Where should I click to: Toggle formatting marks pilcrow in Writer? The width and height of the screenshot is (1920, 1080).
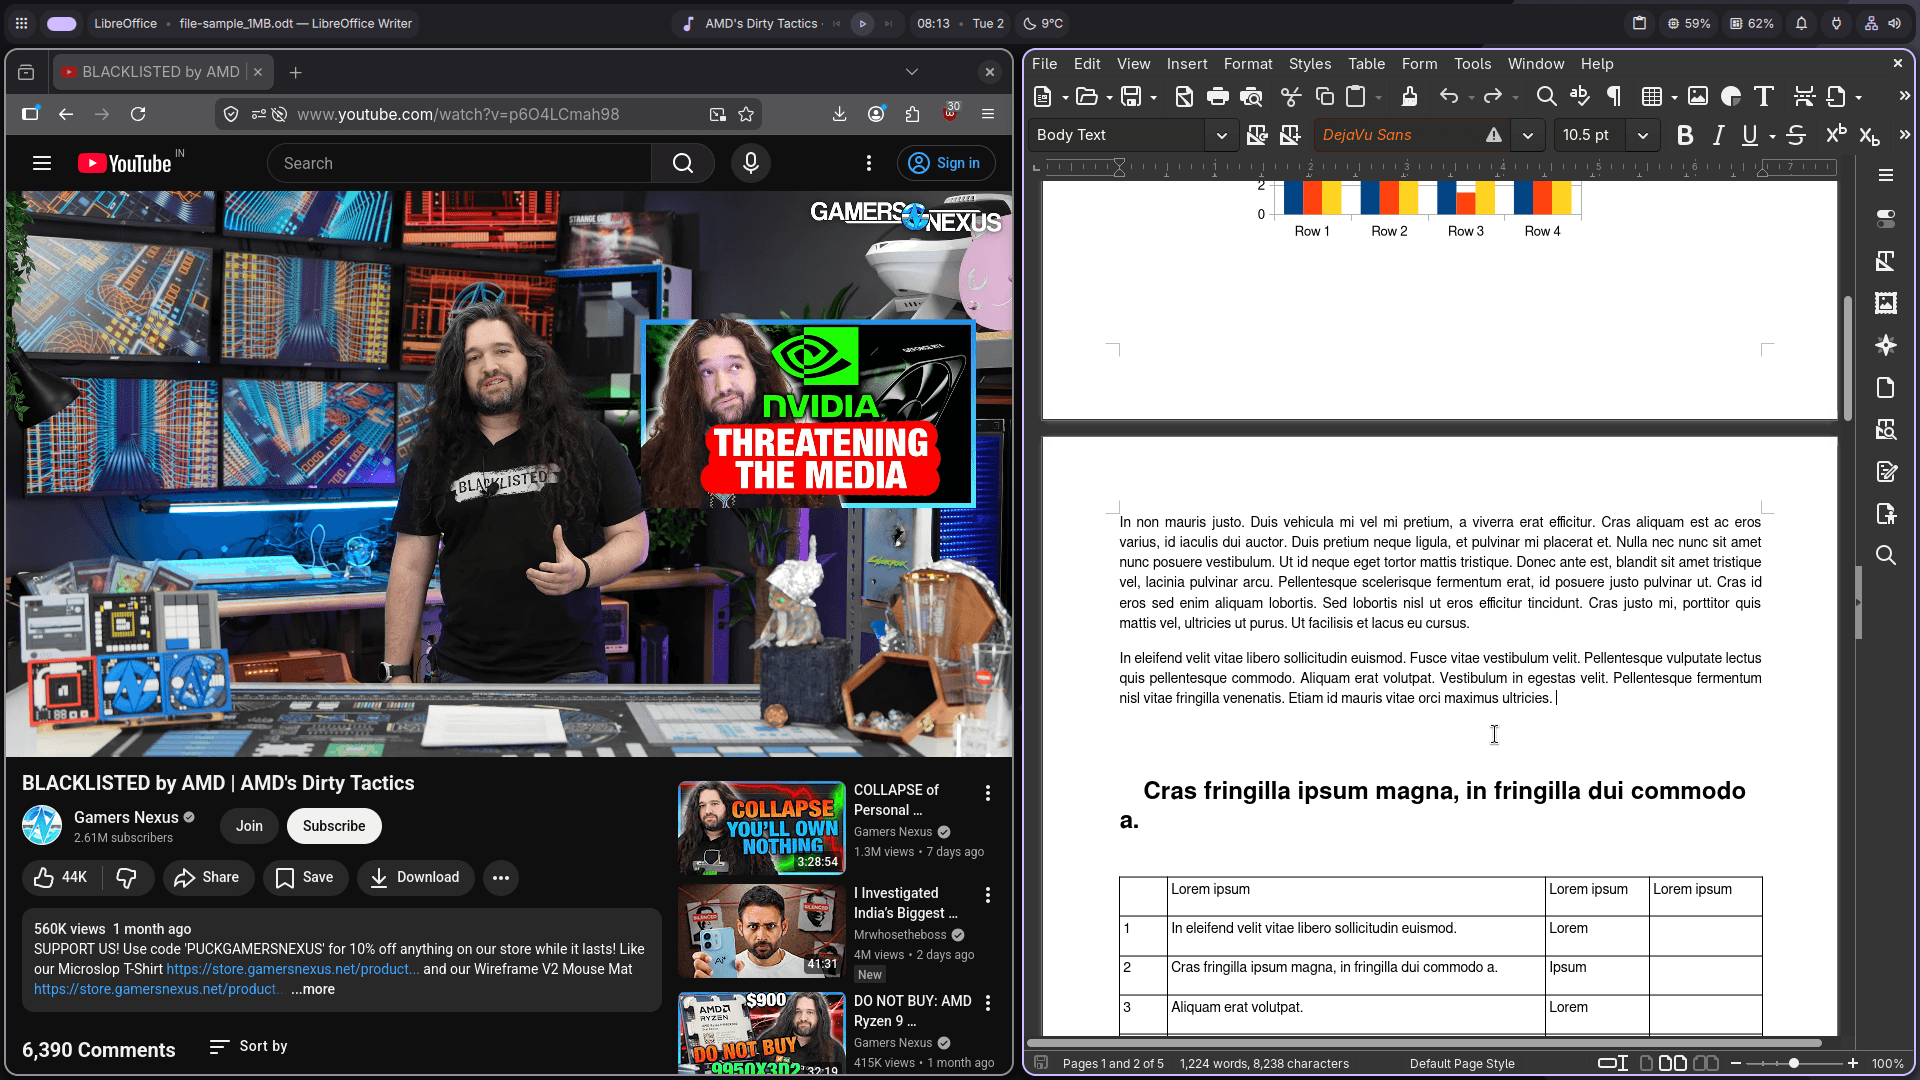(1614, 96)
